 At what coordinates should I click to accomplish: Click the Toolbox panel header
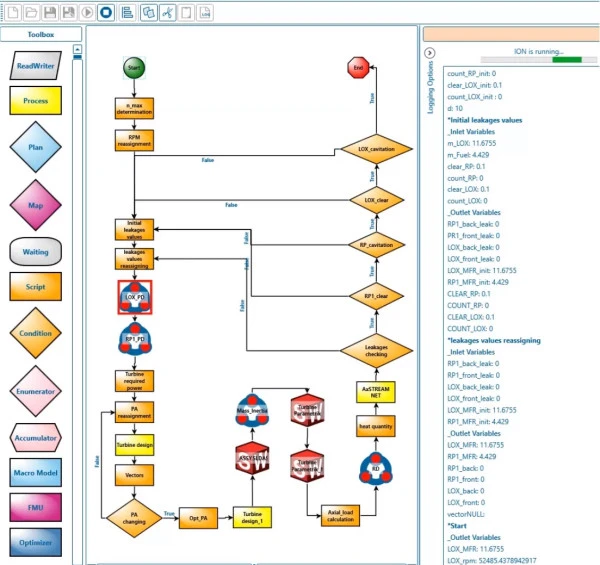(x=41, y=34)
